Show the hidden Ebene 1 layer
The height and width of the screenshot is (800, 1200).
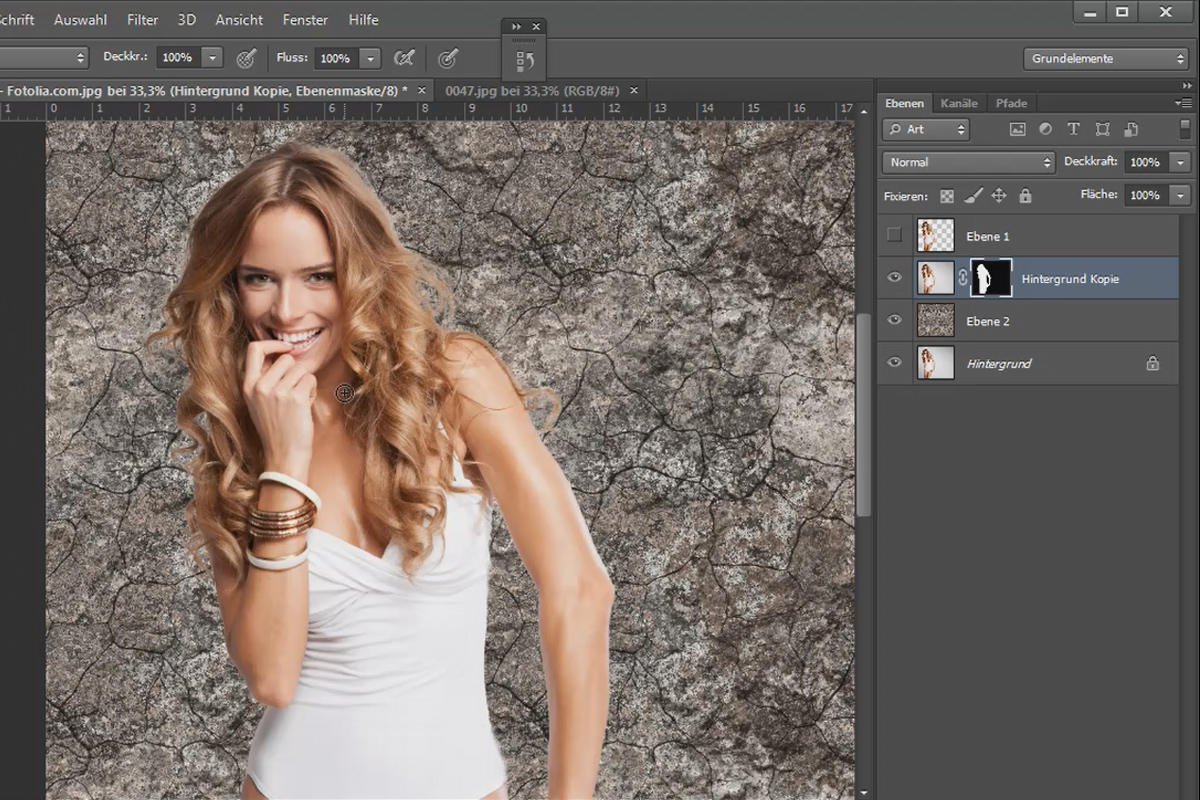click(x=894, y=236)
